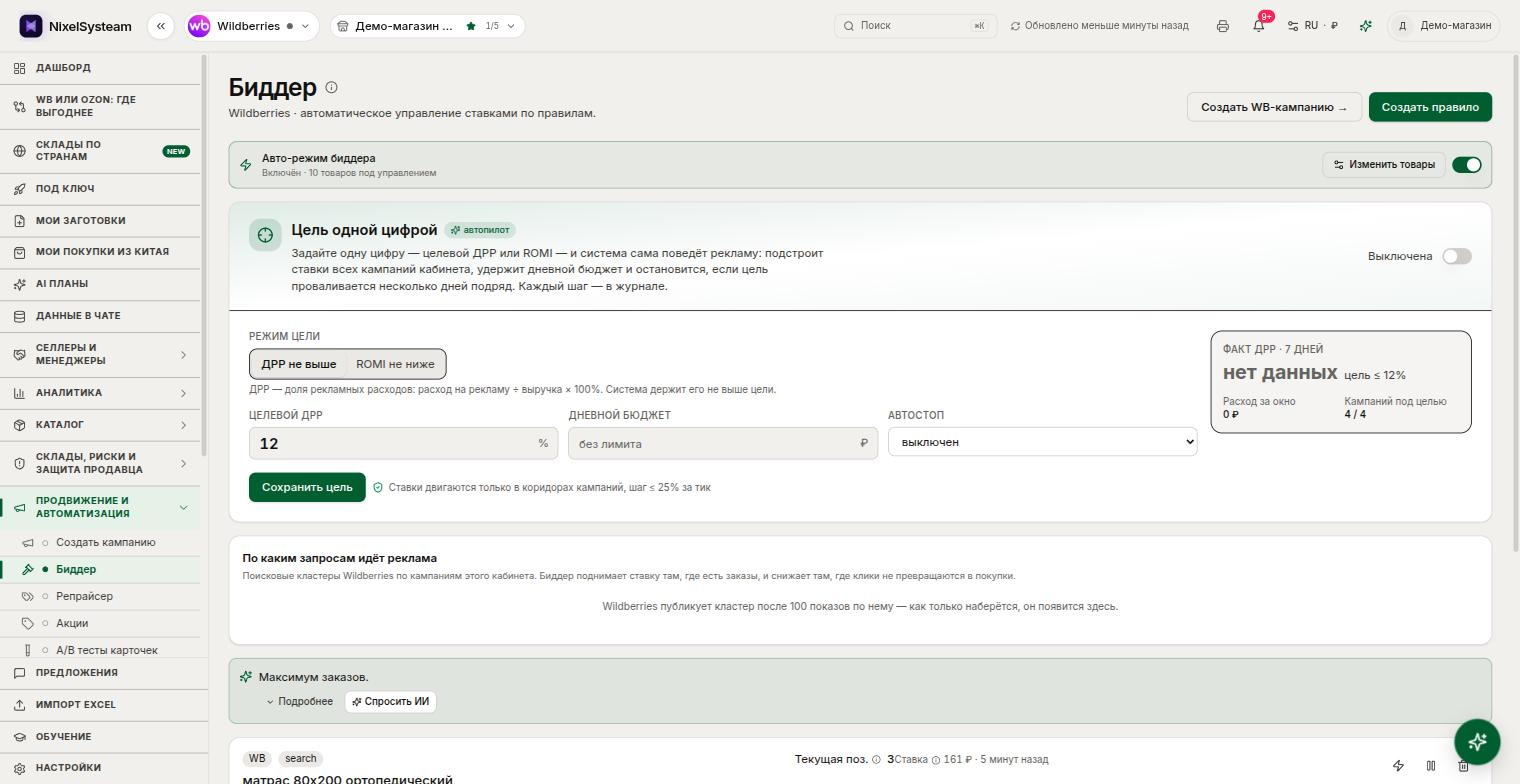
Task: Click the Дневной бюджет input field
Action: tap(723, 443)
